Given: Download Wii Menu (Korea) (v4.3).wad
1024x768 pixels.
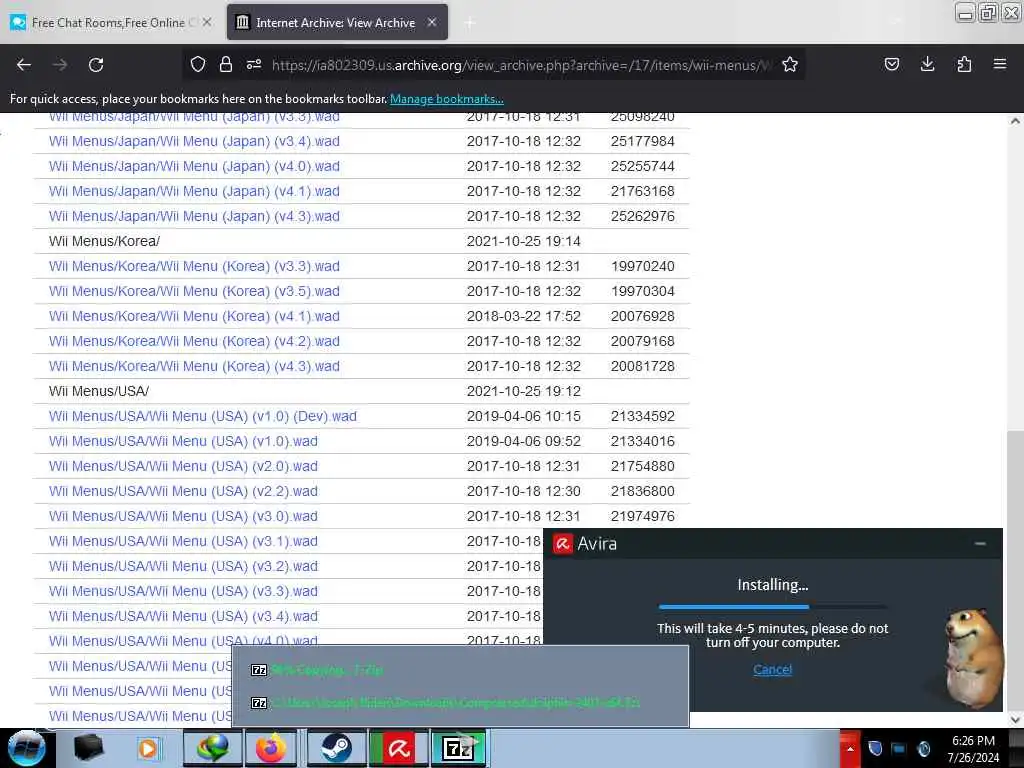Looking at the screenshot, I should pyautogui.click(x=194, y=366).
